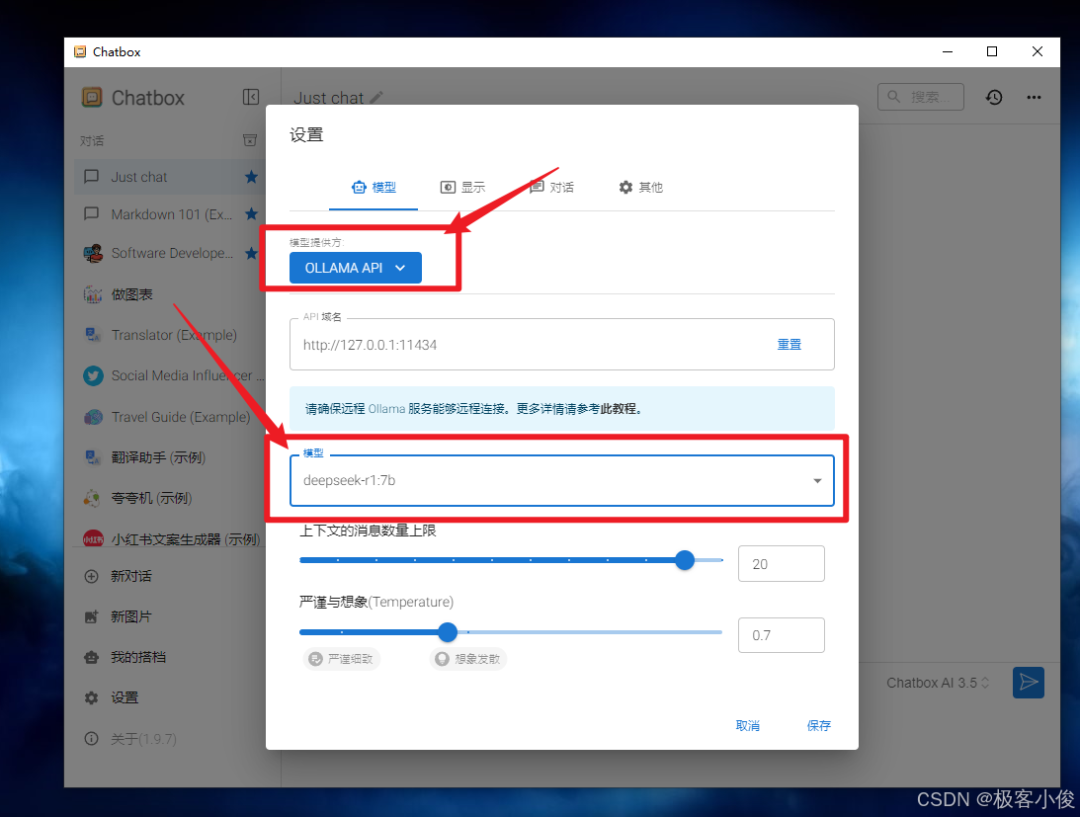1080x817 pixels.
Task: Click the 做图表 chart icon
Action: [x=92, y=294]
